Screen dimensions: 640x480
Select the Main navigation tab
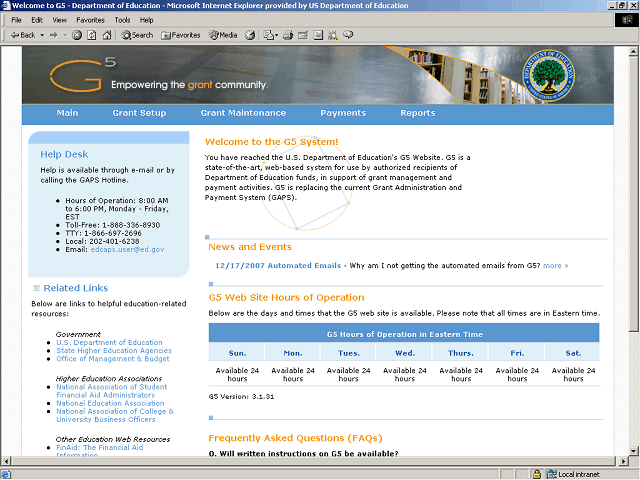point(67,113)
